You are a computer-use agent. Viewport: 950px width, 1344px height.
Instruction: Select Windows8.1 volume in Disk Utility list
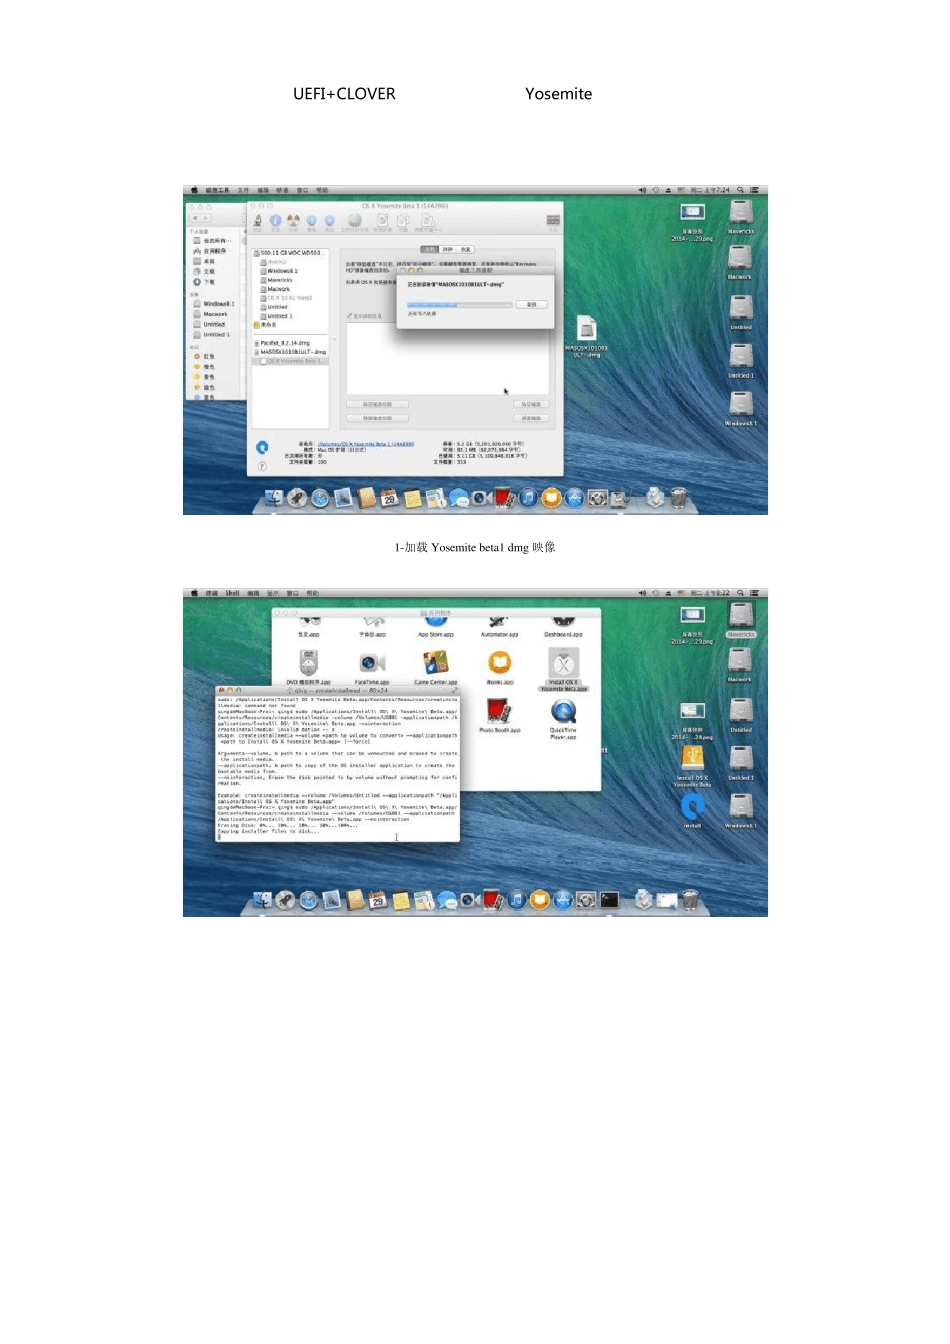[x=282, y=271]
